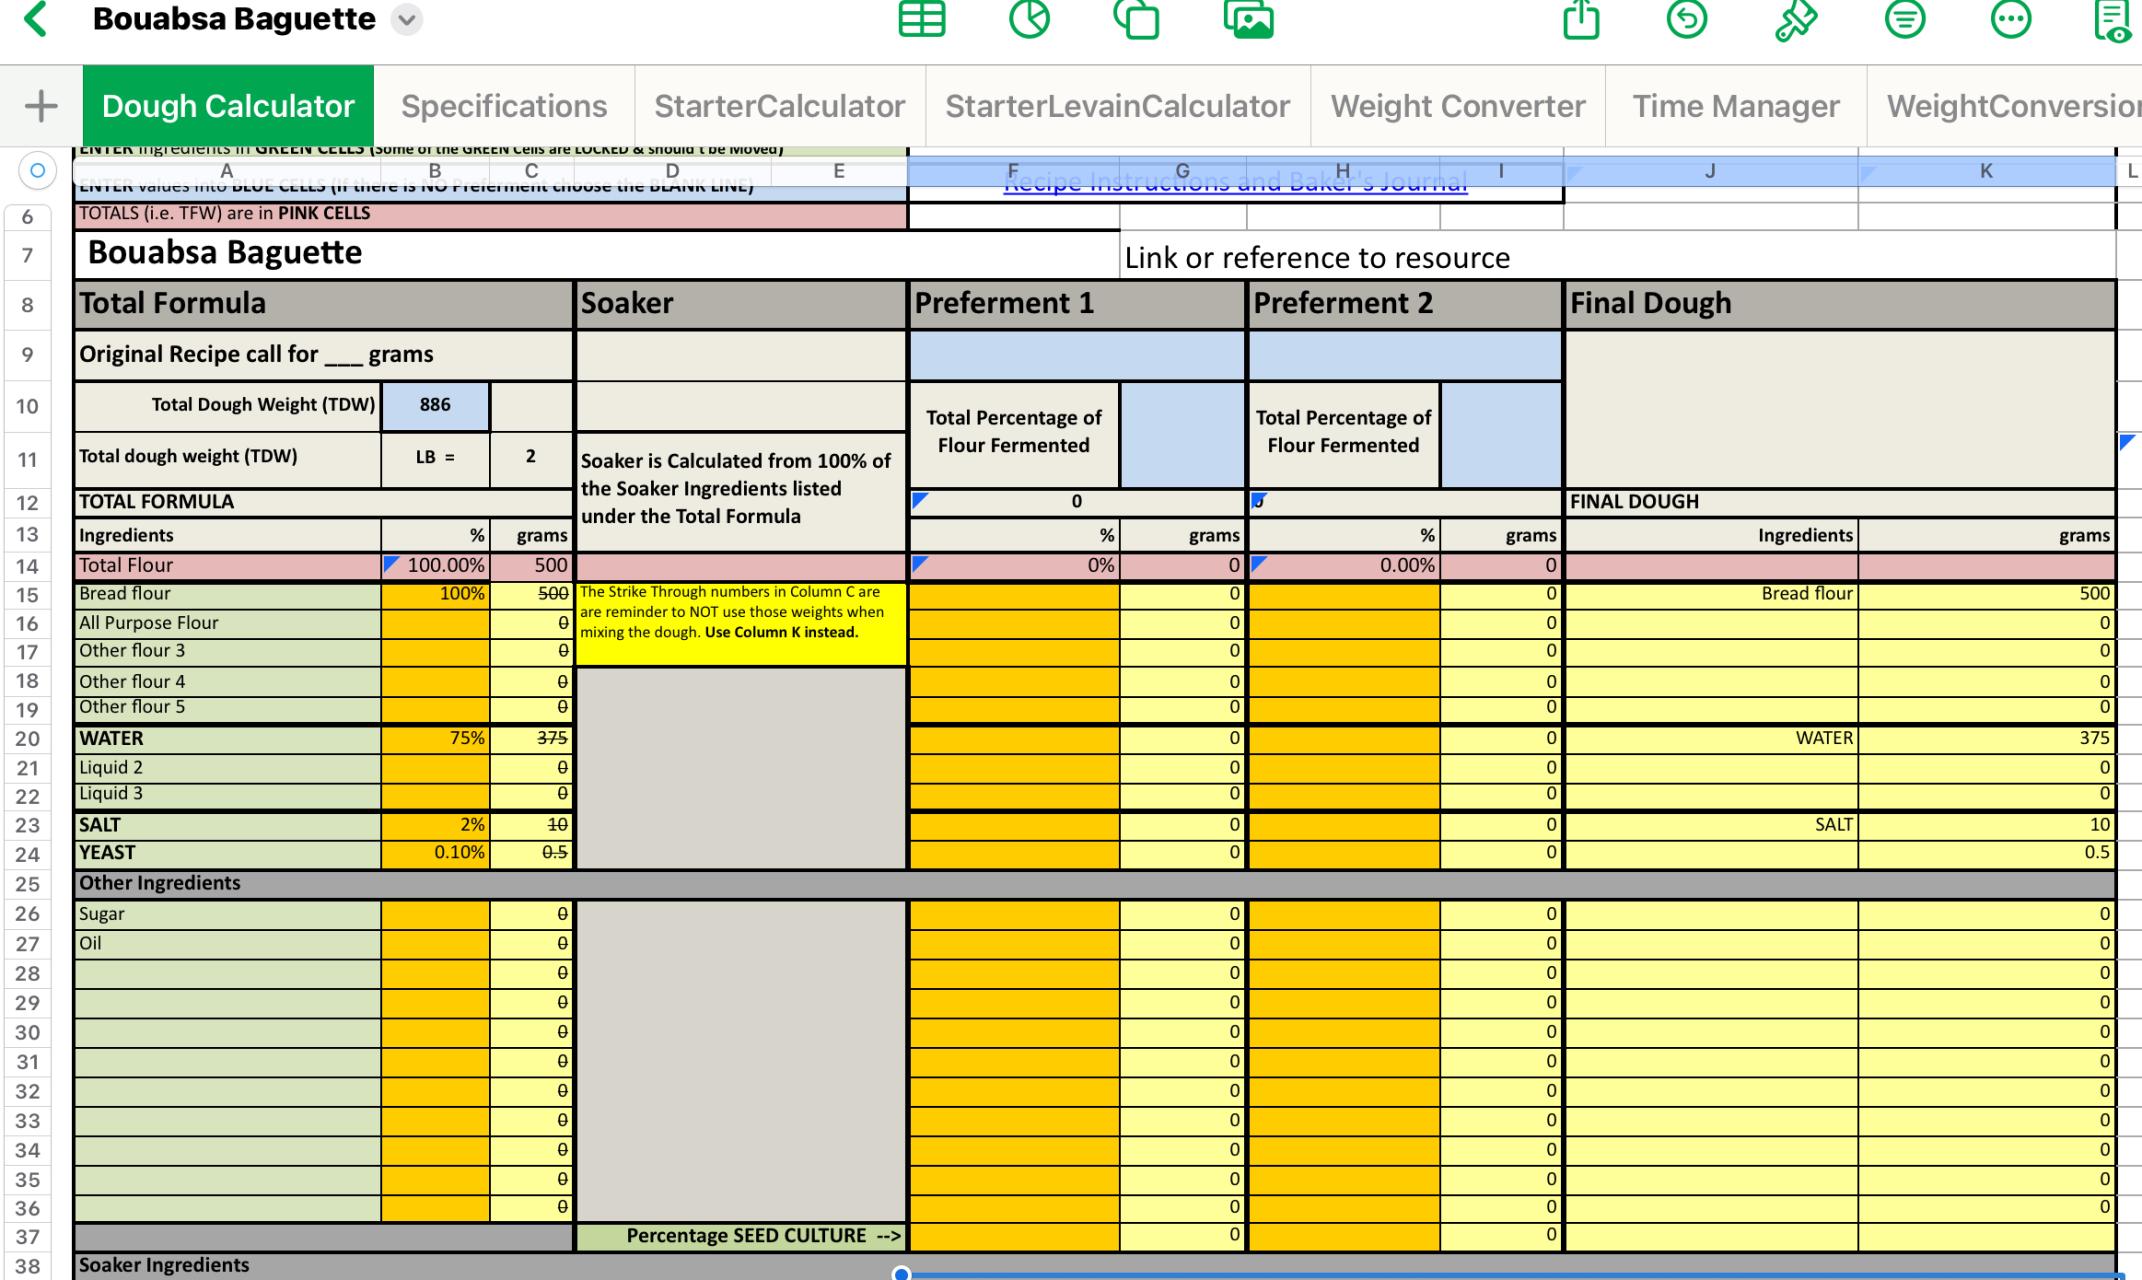Image resolution: width=2142 pixels, height=1280 pixels.
Task: Open the document activity icon at far right
Action: pos(2112,20)
